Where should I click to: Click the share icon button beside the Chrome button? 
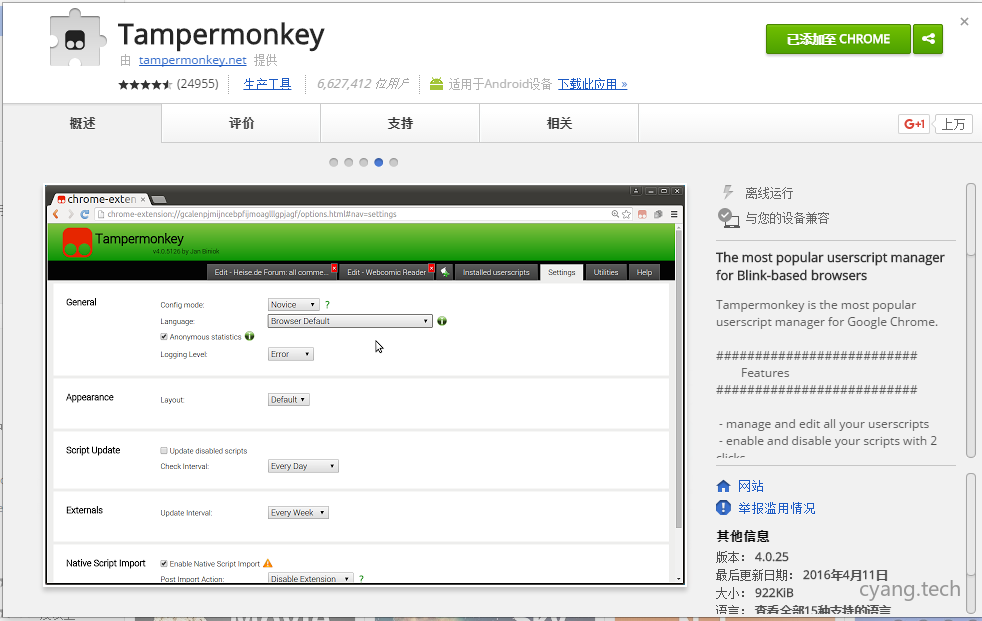tap(929, 39)
